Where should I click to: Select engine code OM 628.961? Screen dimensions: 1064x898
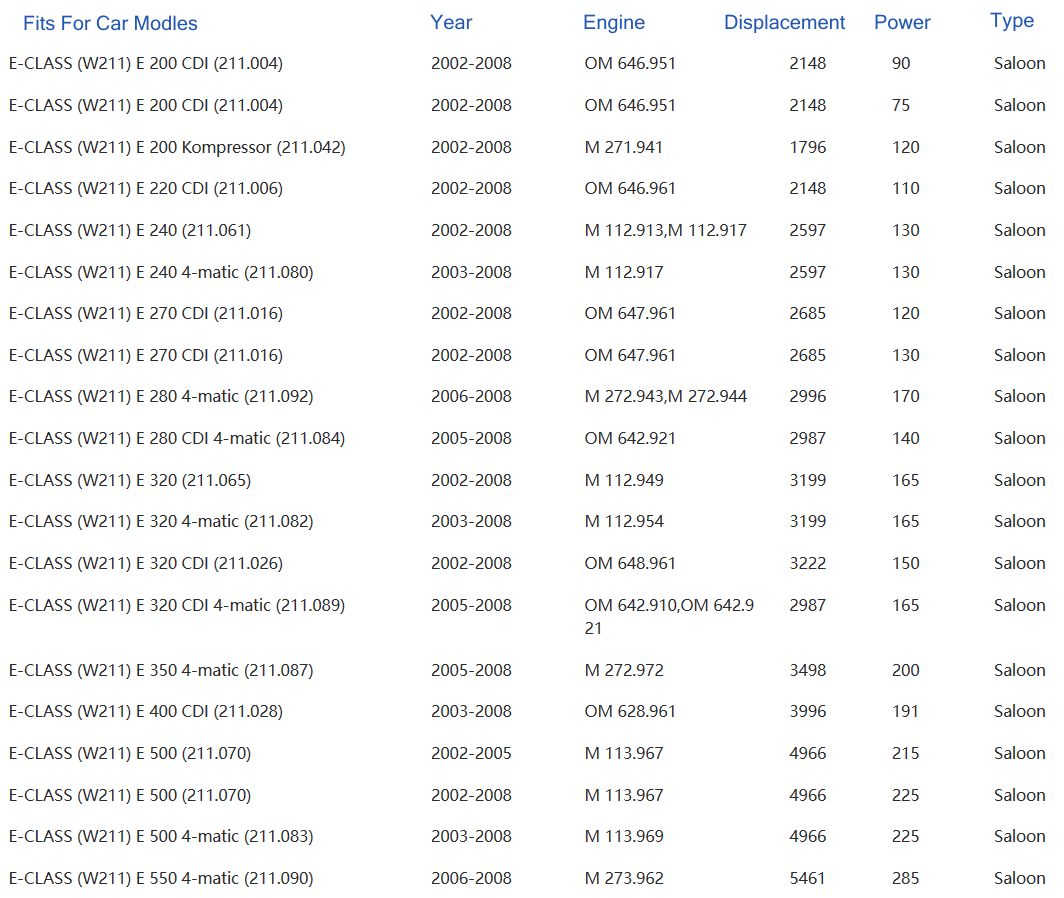pyautogui.click(x=630, y=711)
